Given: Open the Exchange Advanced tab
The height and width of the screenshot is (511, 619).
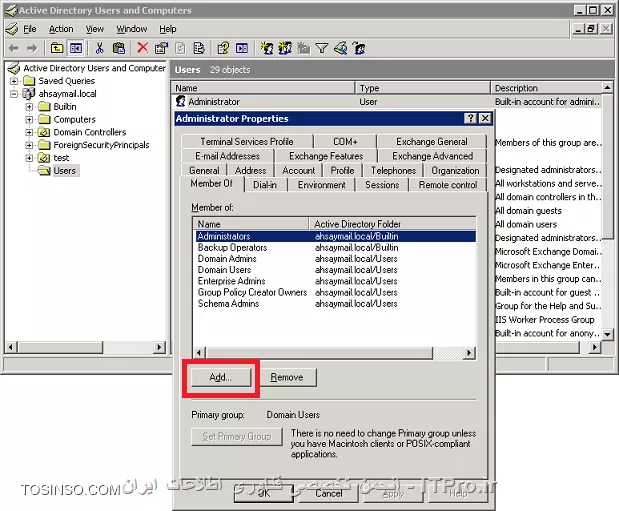Looking at the screenshot, I should click(x=433, y=156).
